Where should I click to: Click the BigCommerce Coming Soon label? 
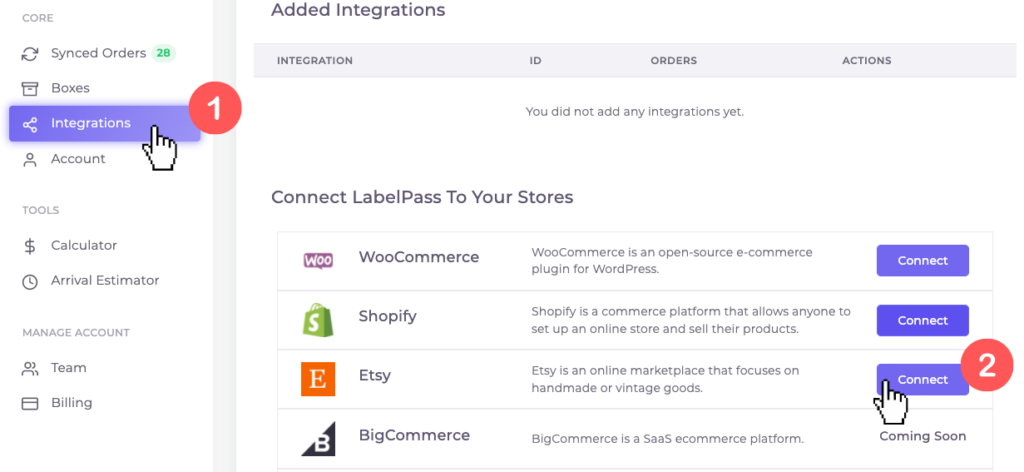(922, 436)
